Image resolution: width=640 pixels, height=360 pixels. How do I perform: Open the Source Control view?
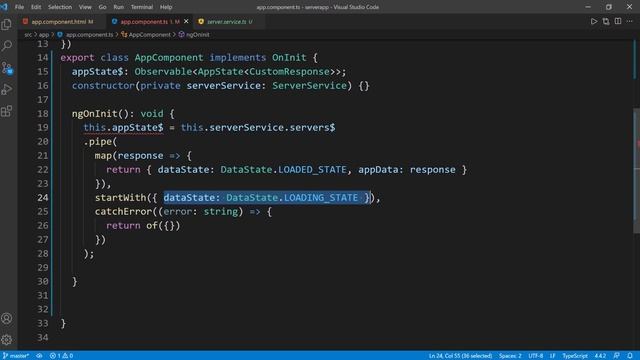click(7, 68)
